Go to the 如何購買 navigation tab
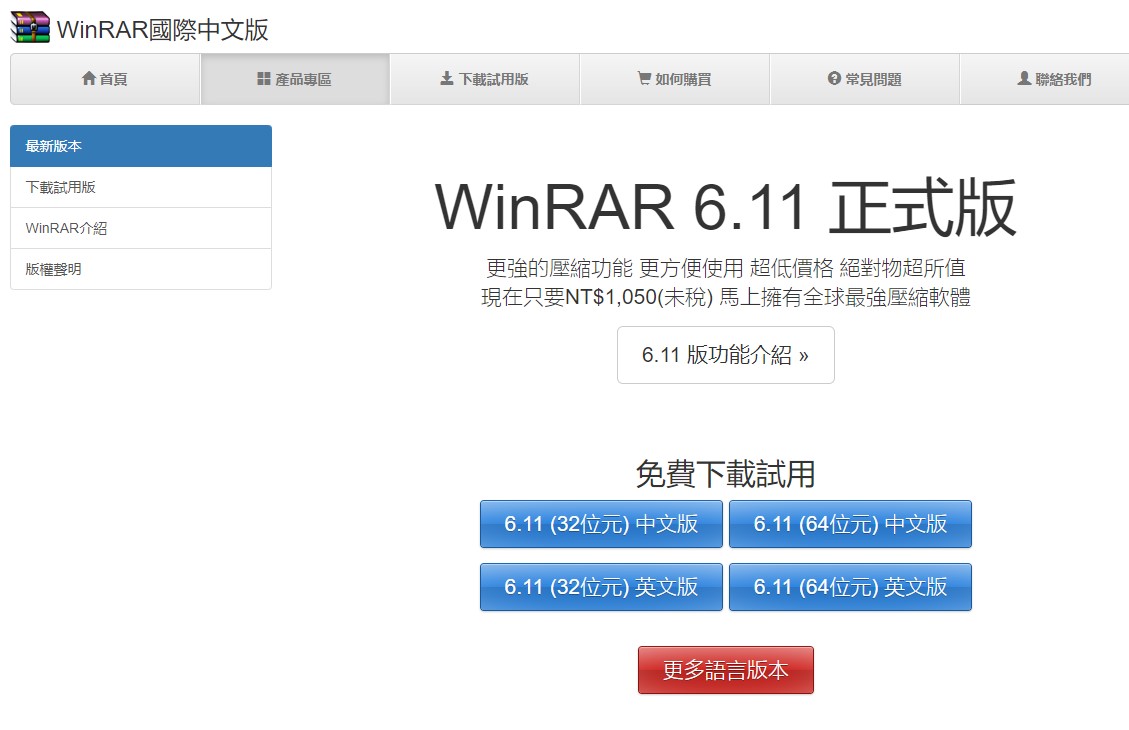The image size is (1129, 730). coord(675,79)
